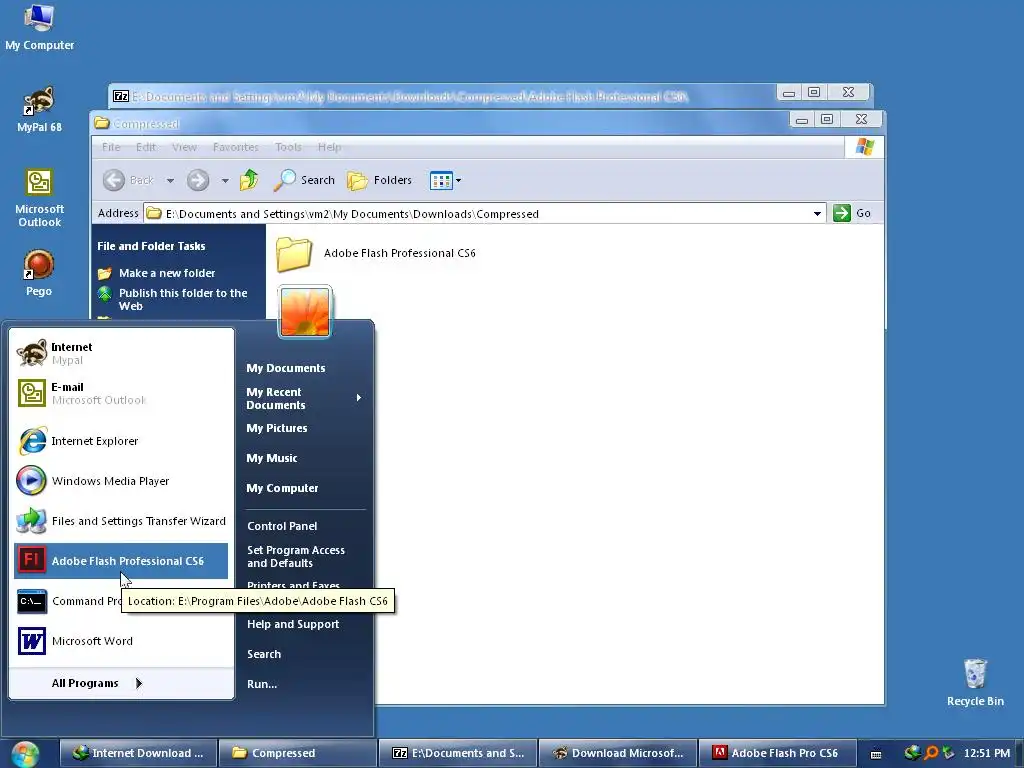The width and height of the screenshot is (1024, 768).
Task: Launch Internet Mypal from Start menu
Action: click(121, 353)
